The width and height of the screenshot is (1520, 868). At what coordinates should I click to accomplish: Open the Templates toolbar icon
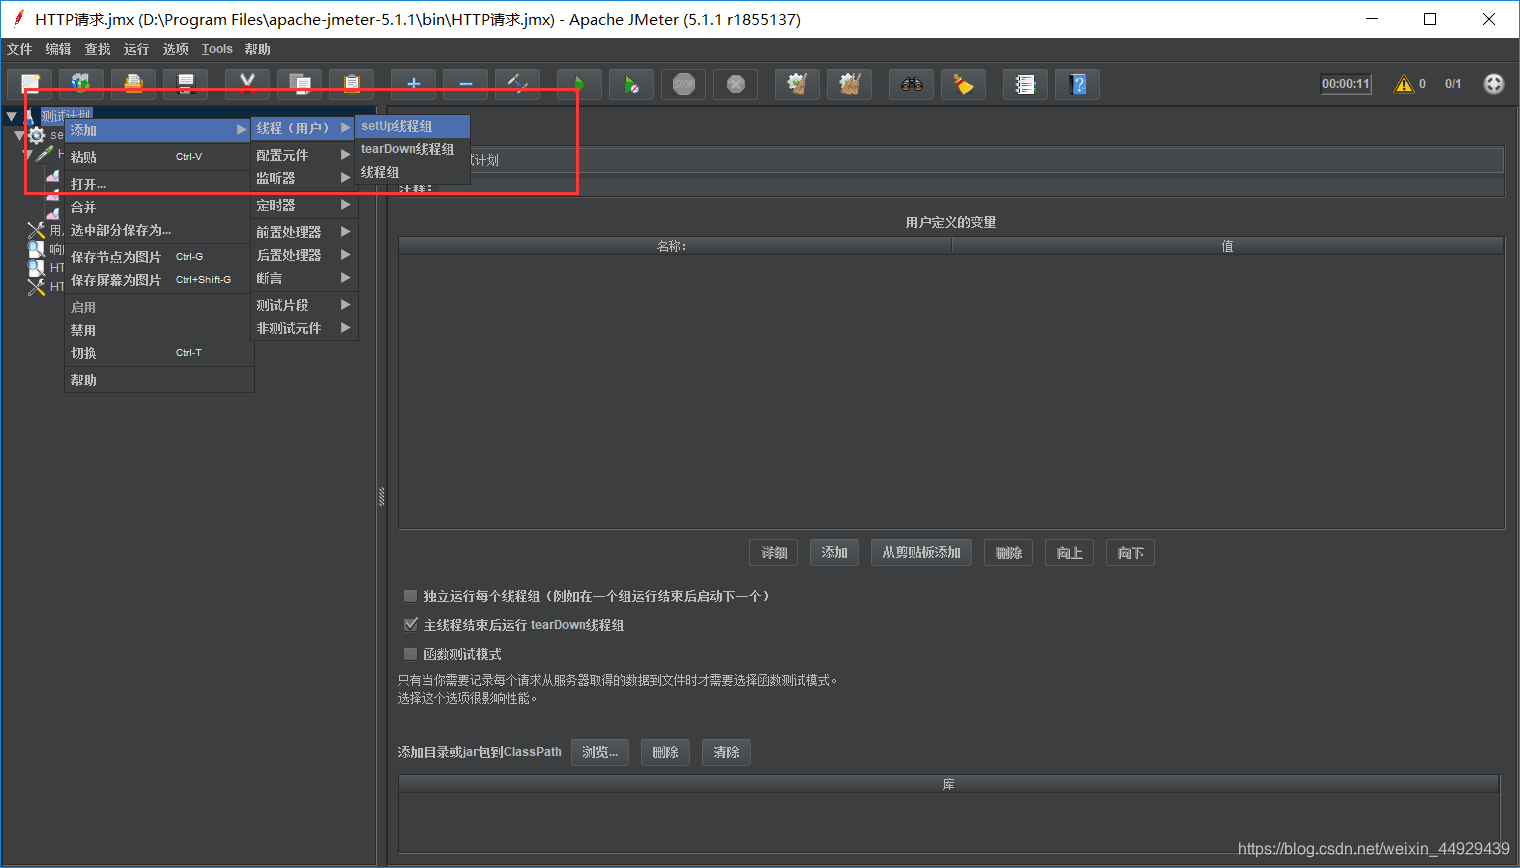pos(81,84)
